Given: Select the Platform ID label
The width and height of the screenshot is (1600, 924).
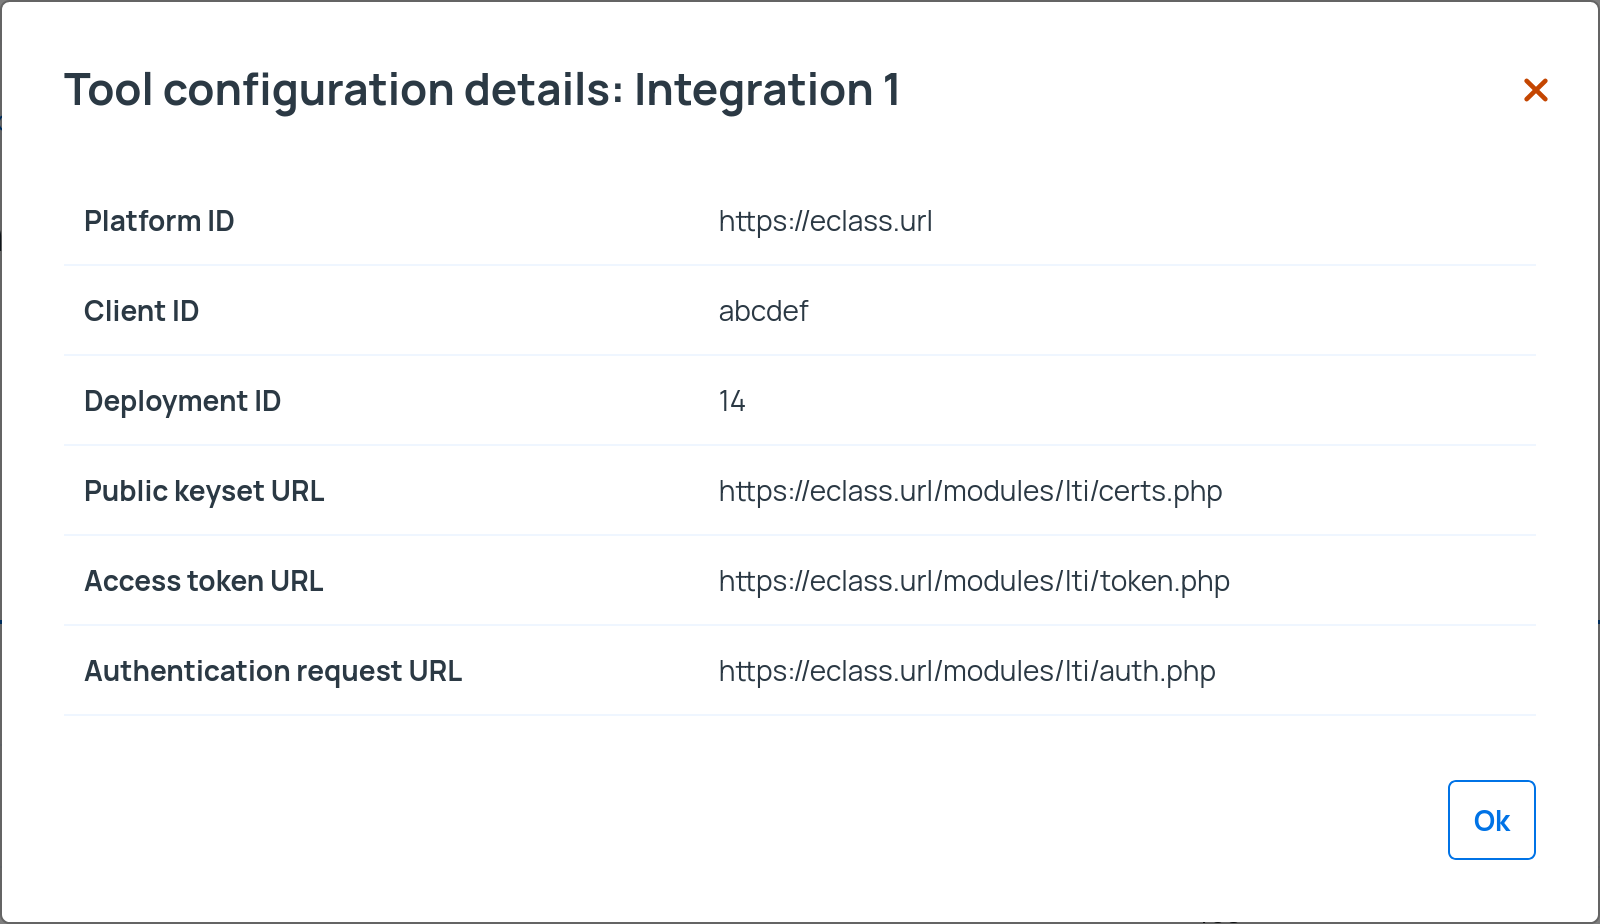Looking at the screenshot, I should pyautogui.click(x=159, y=221).
